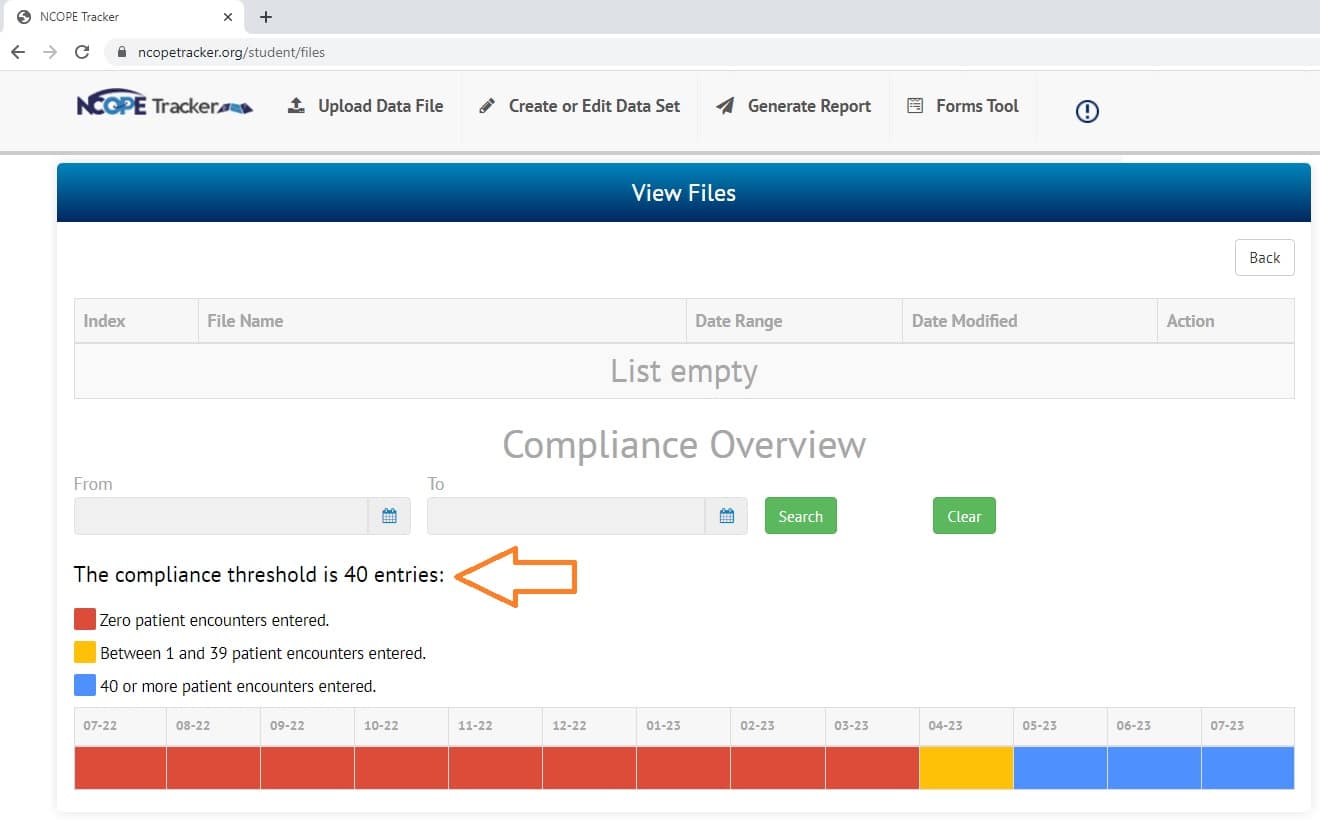This screenshot has width=1320, height=831.
Task: Click the yellow 1-39 encounters legend marker
Action: point(83,651)
